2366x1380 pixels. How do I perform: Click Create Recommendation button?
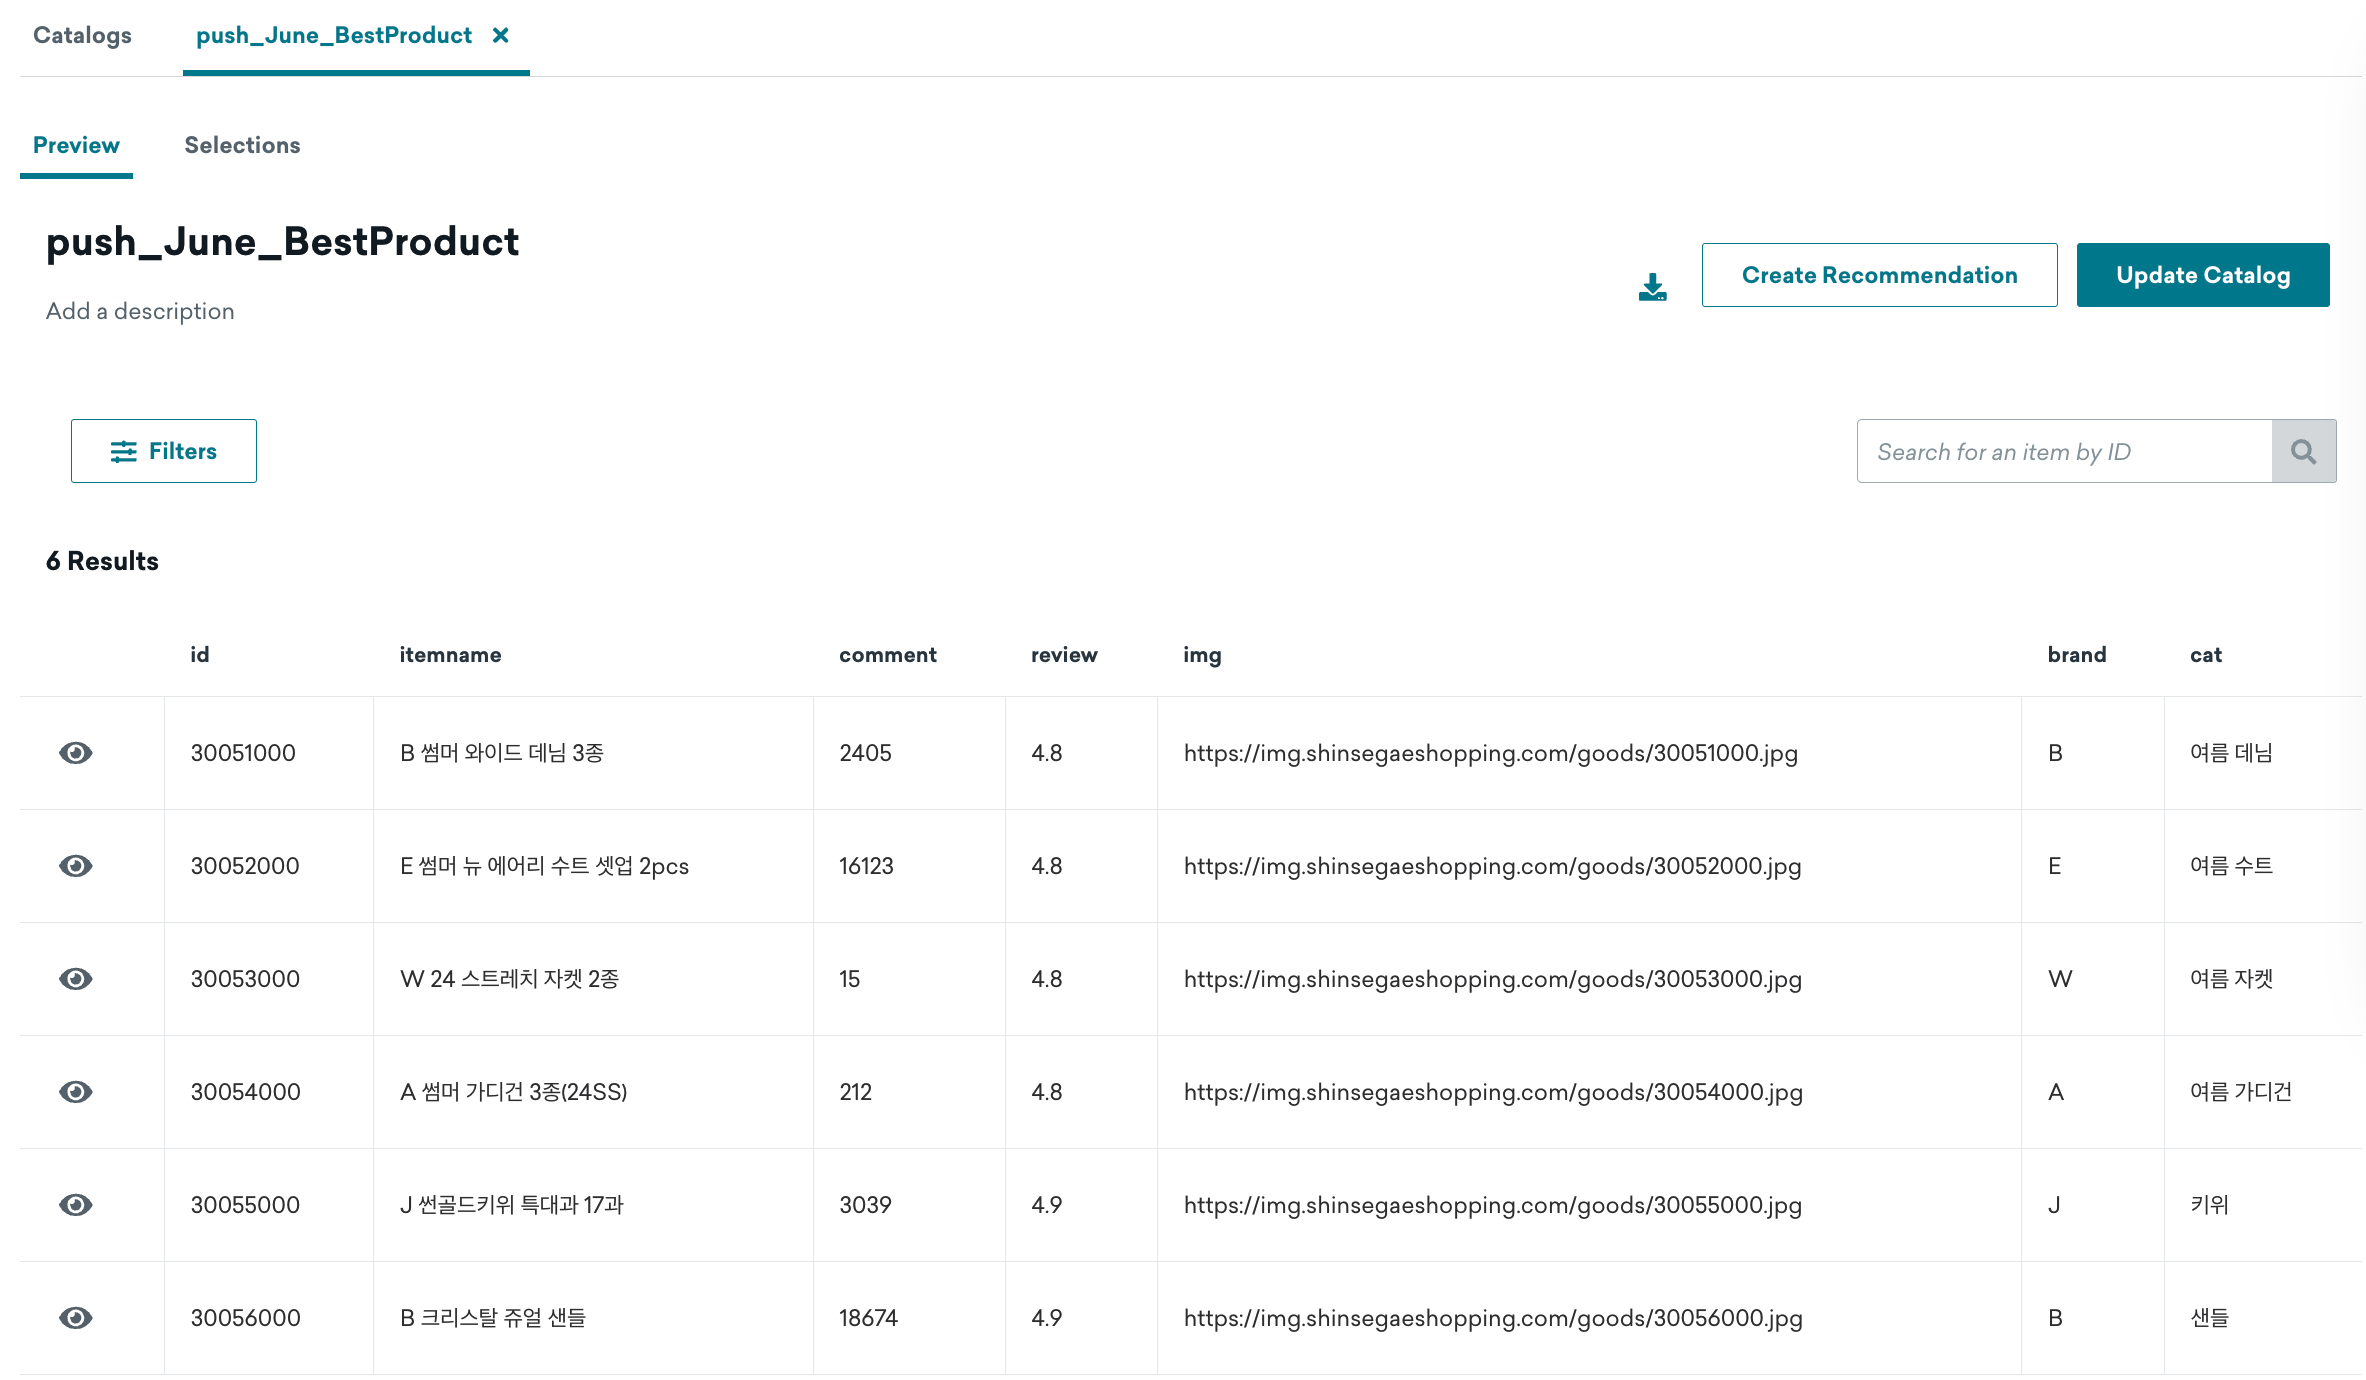click(1880, 275)
